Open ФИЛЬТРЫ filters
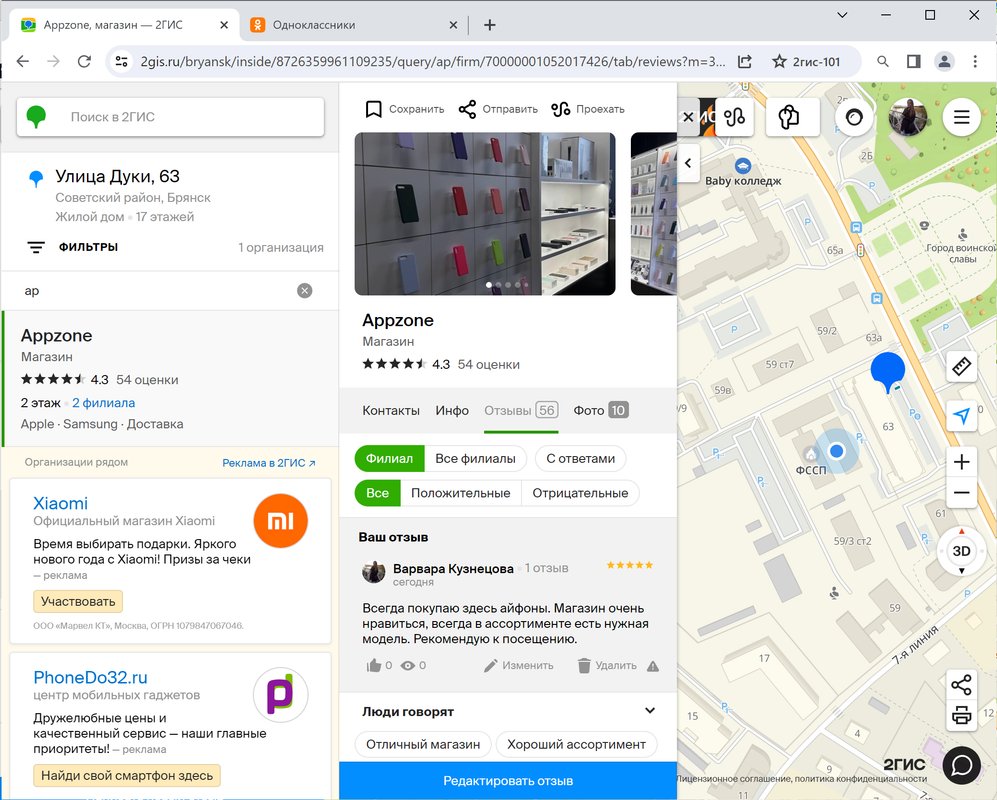The image size is (997, 800). coord(72,247)
